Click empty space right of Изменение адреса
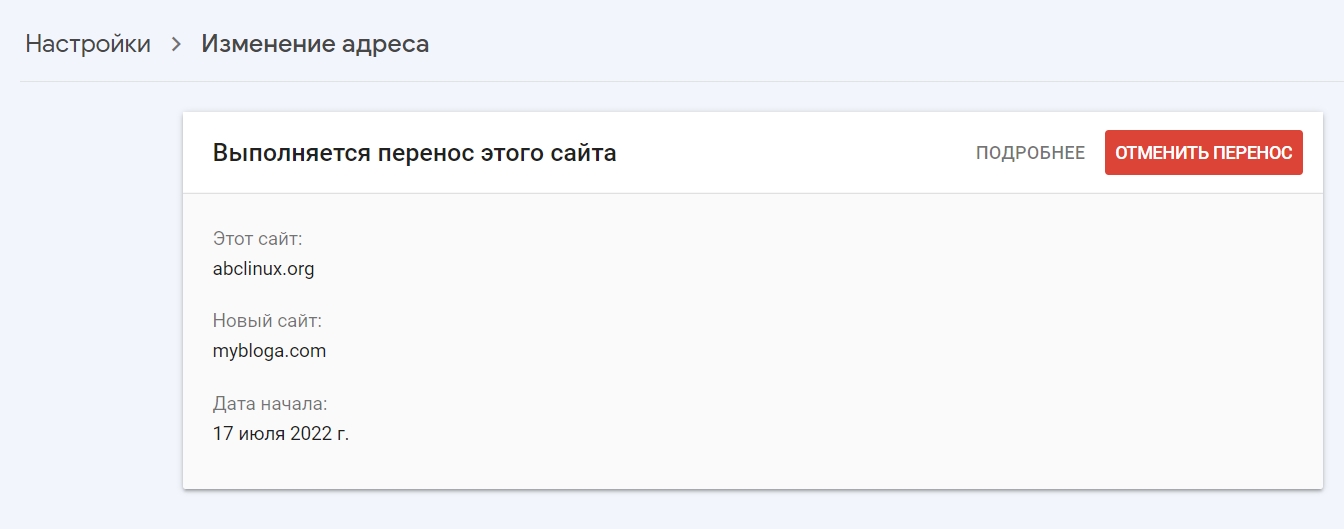The image size is (1344, 529). coord(800,44)
